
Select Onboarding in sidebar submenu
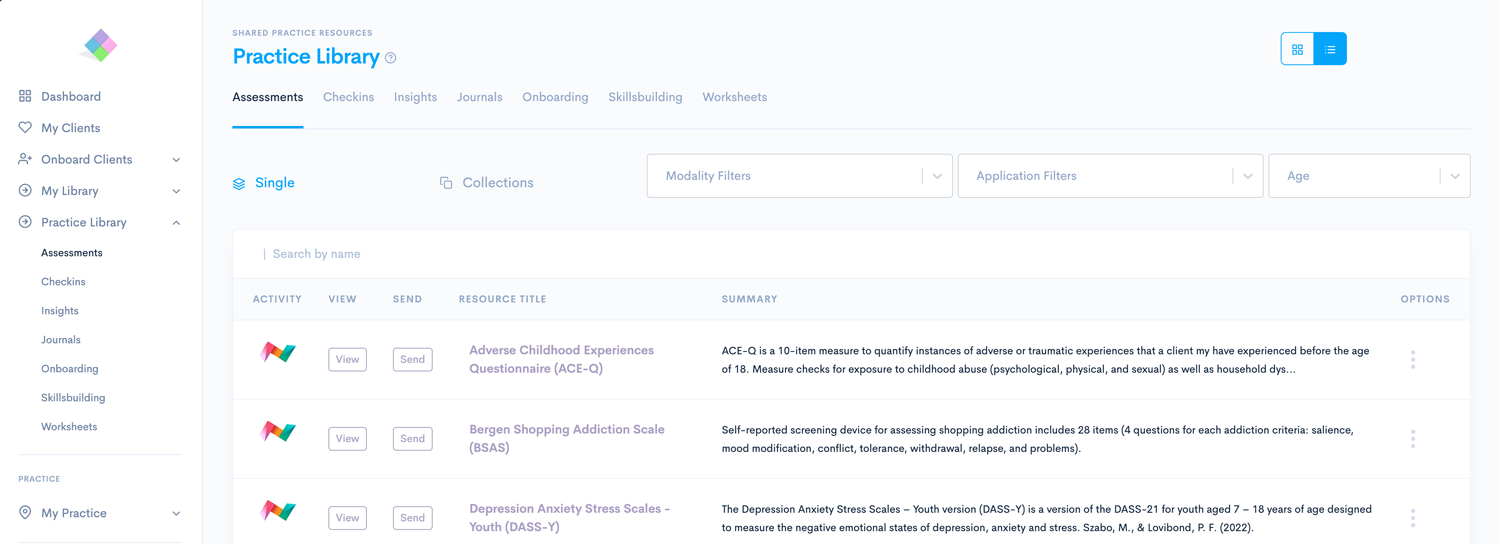pyautogui.click(x=70, y=369)
